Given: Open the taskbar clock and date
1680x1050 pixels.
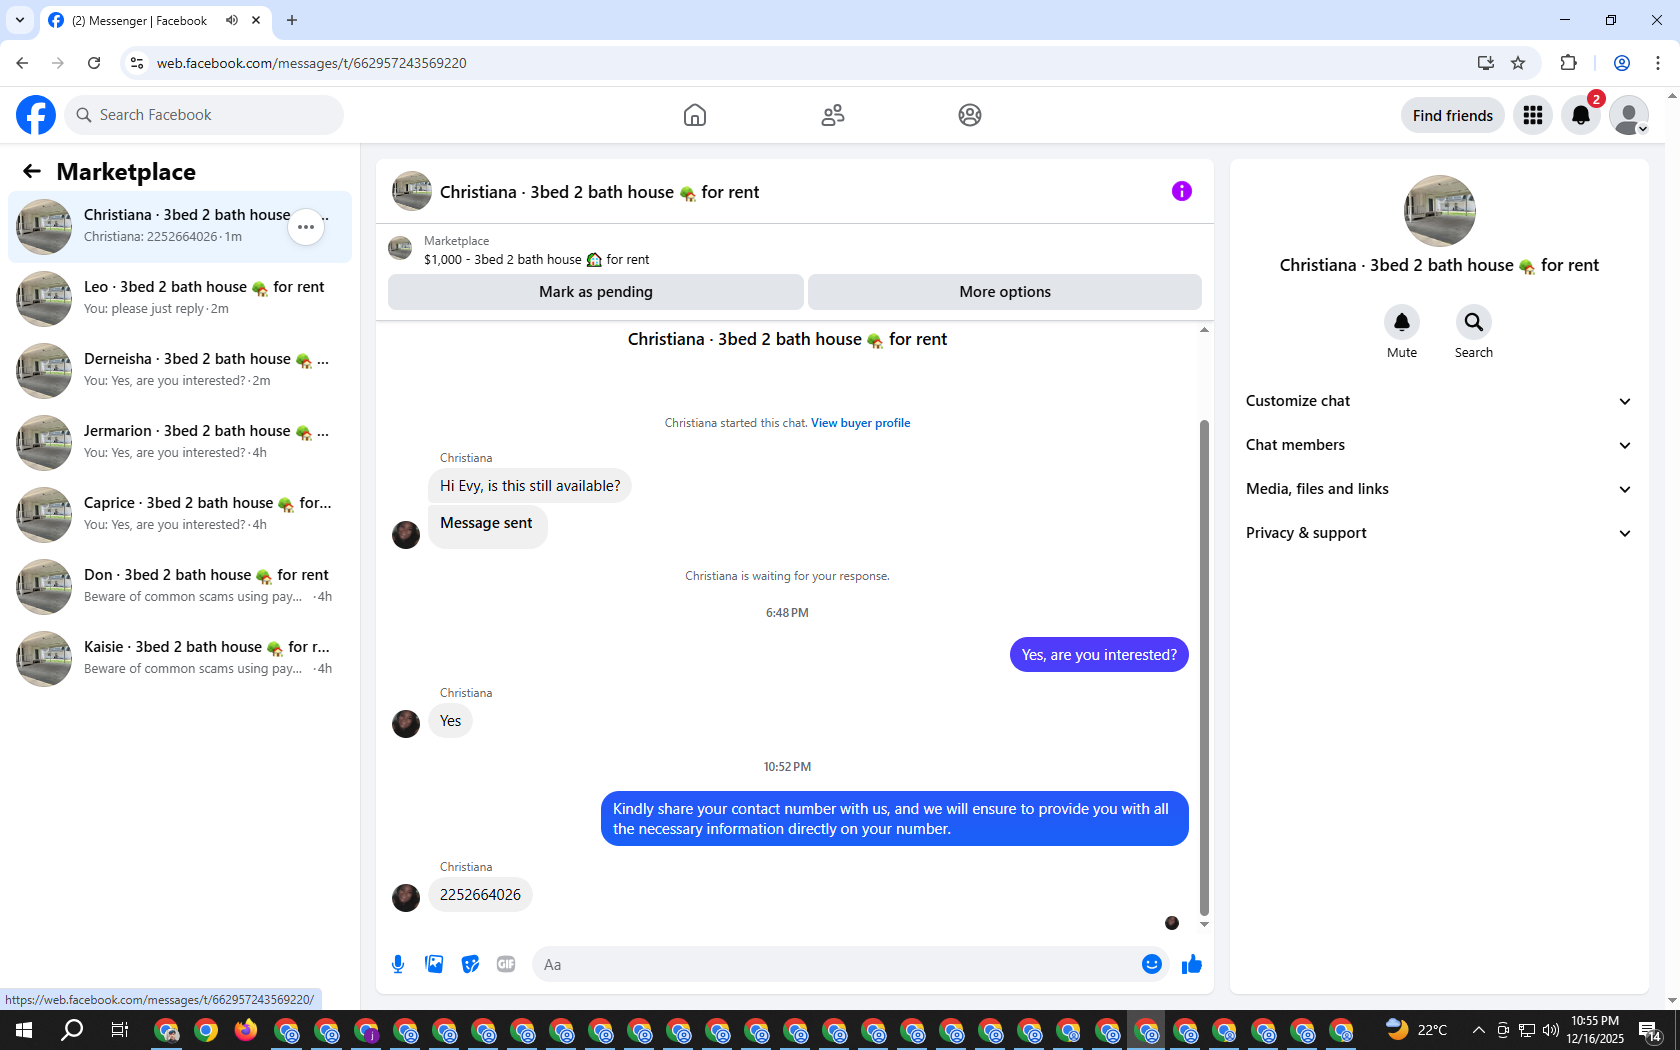Looking at the screenshot, I should (x=1595, y=1030).
